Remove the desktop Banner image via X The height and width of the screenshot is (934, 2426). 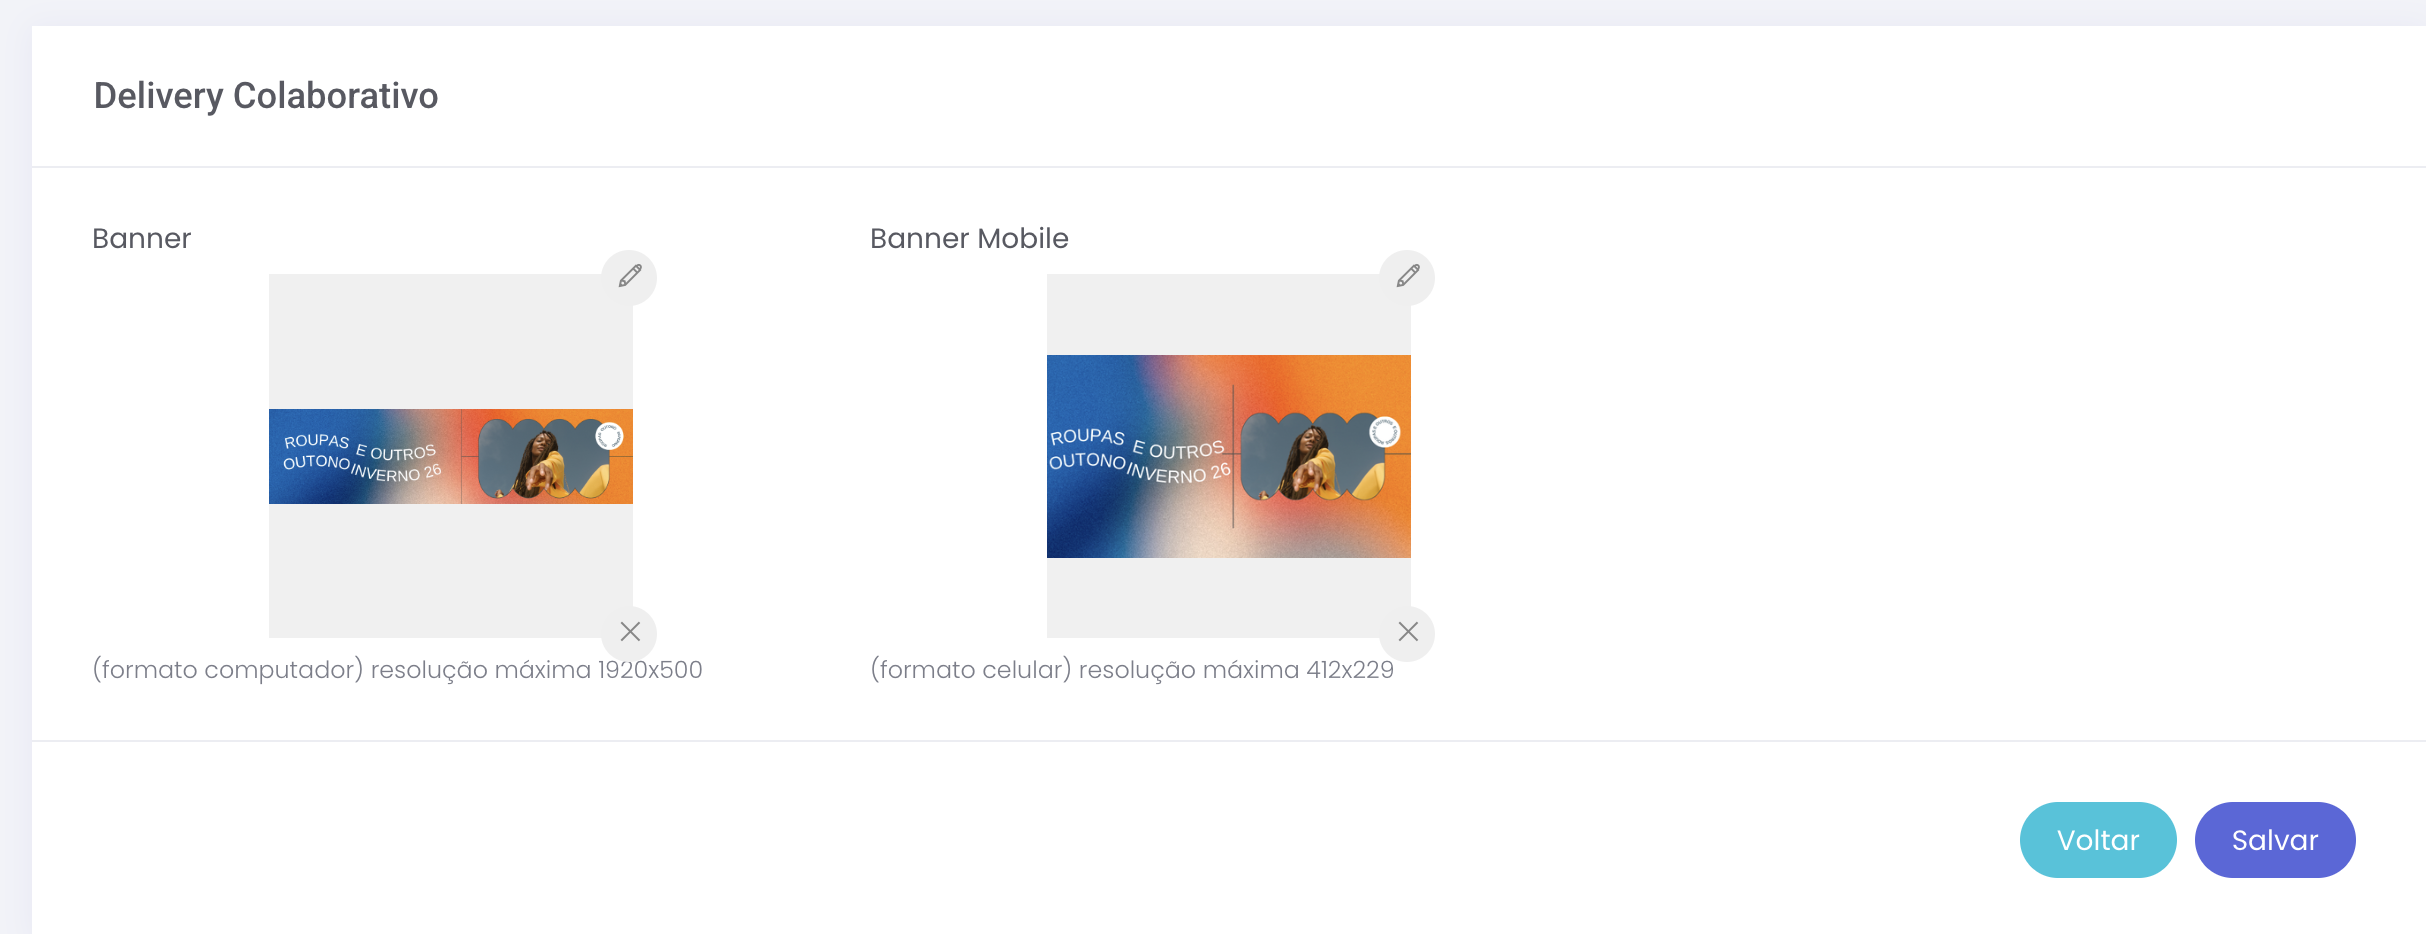(629, 632)
